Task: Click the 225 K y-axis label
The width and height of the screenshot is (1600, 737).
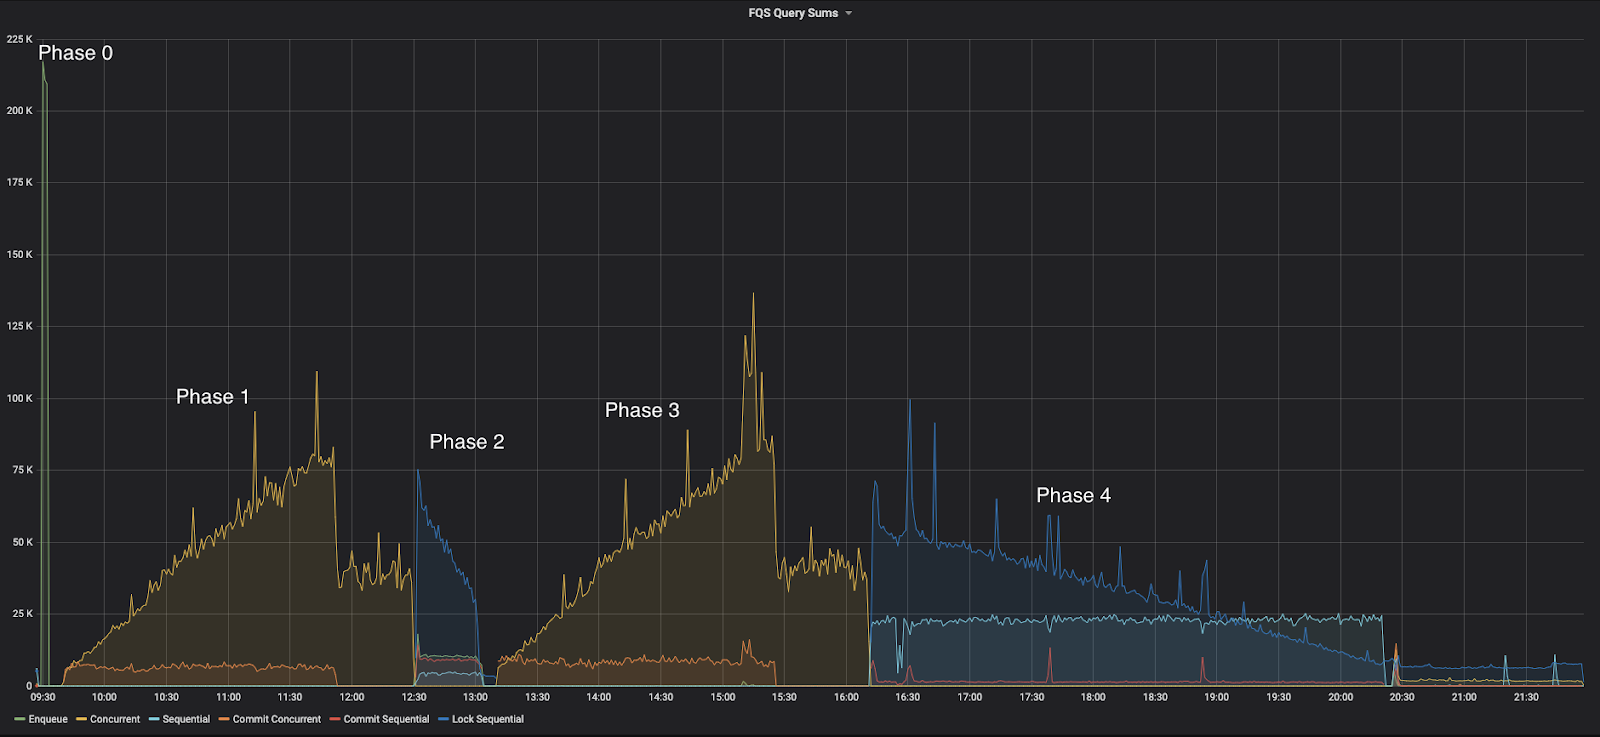Action: pyautogui.click(x=19, y=39)
